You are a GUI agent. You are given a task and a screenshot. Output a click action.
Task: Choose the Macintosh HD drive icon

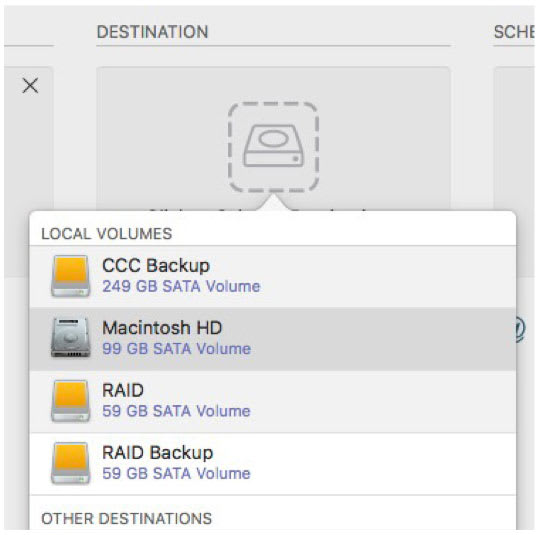71,338
